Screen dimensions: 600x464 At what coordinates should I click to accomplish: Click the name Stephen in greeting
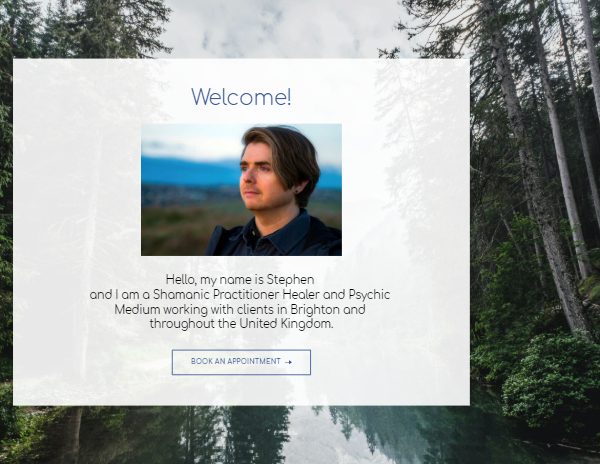(290, 280)
